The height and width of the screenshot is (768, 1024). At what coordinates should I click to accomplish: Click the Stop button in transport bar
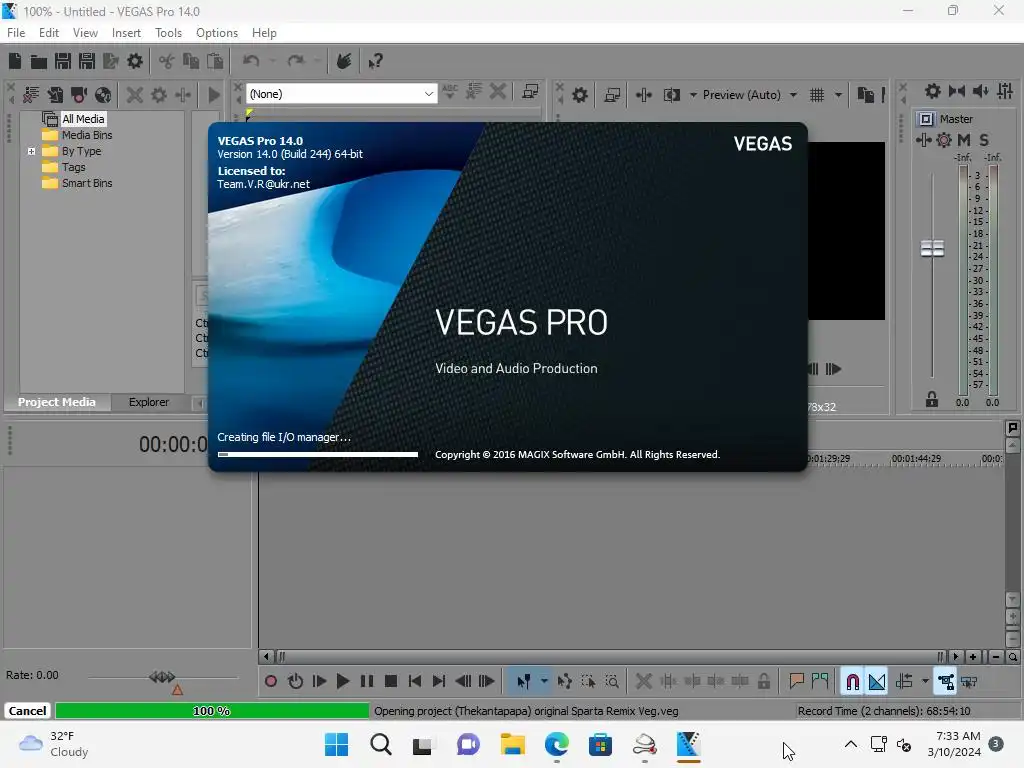[x=391, y=682]
